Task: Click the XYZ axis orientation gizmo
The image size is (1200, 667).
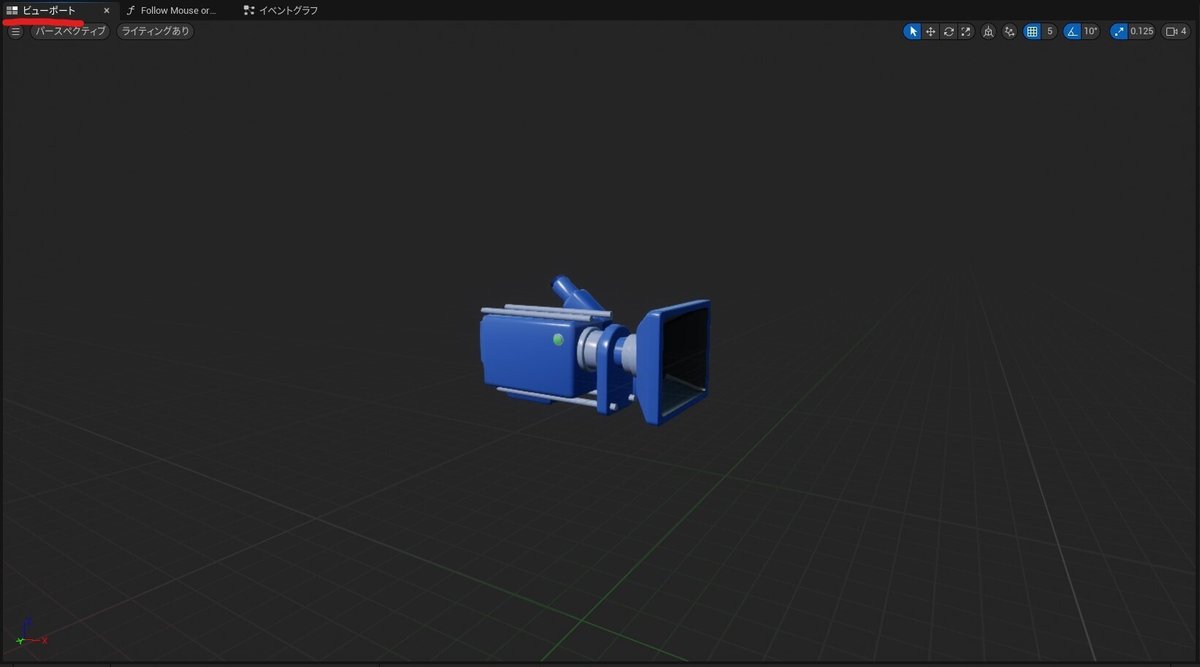Action: (x=30, y=632)
